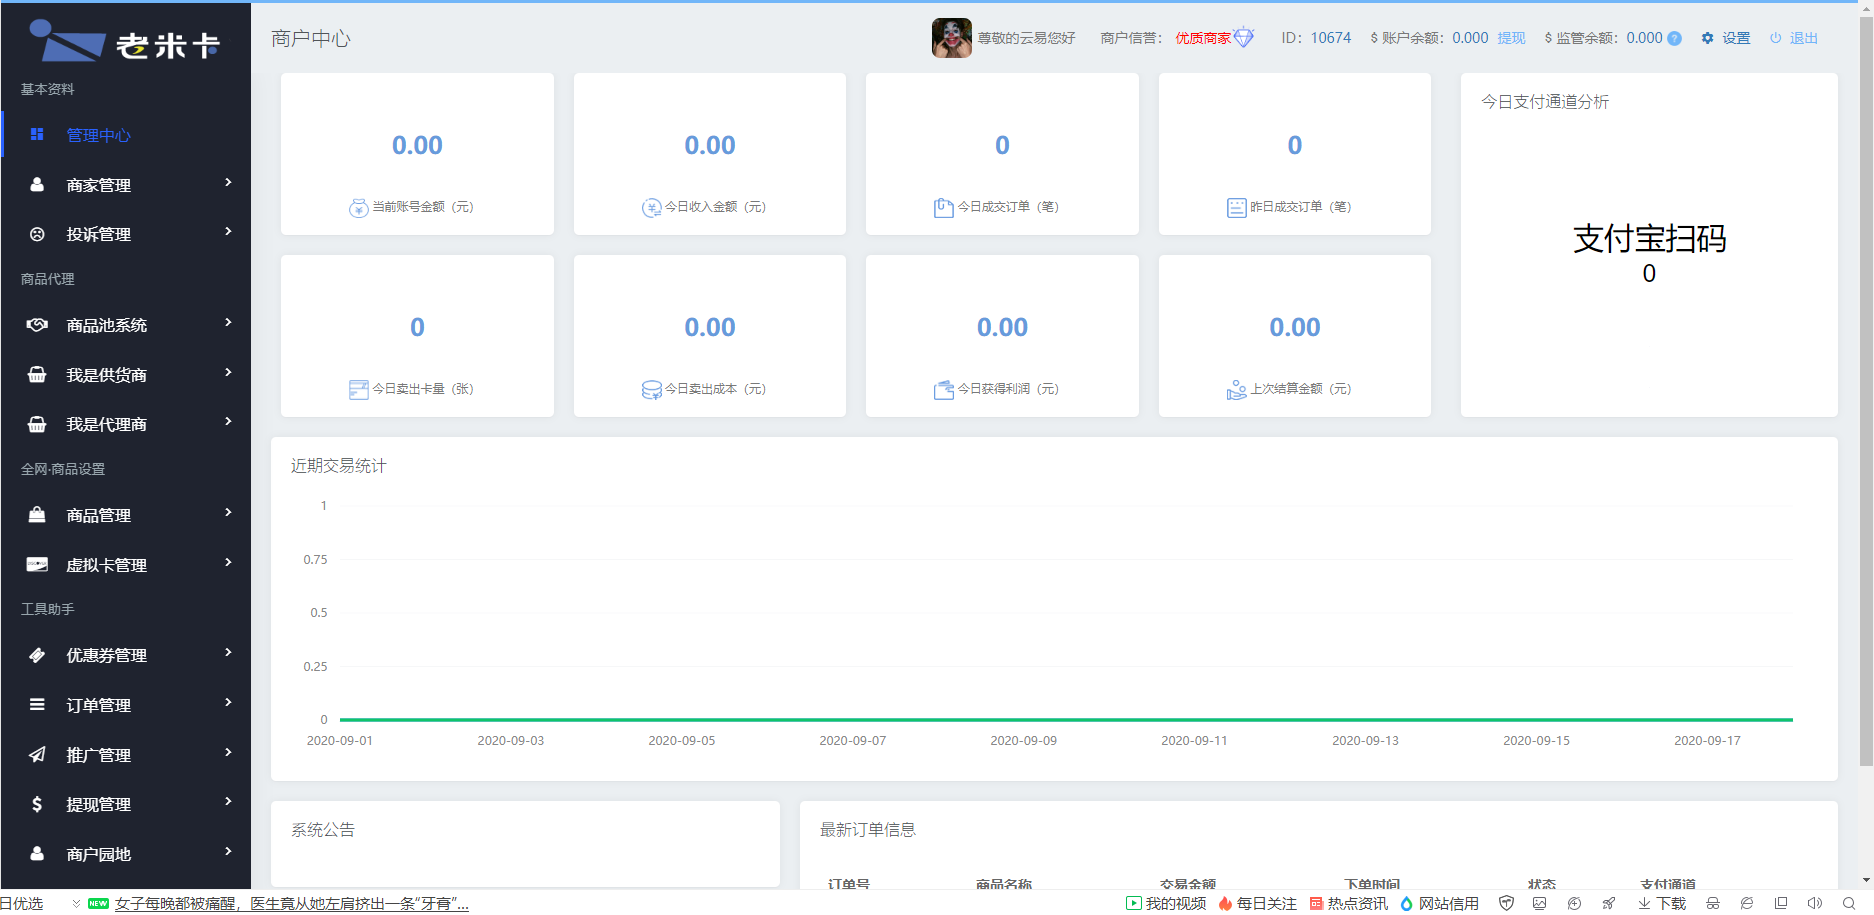The width and height of the screenshot is (1874, 915).
Task: Click the user avatar picture
Action: click(x=951, y=38)
